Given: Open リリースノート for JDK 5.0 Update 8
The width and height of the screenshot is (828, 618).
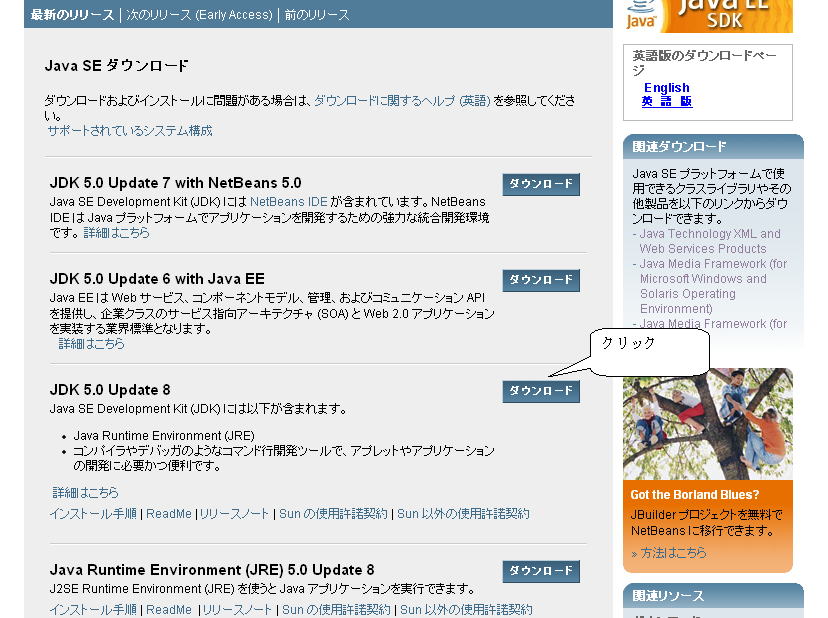Looking at the screenshot, I should tap(234, 513).
